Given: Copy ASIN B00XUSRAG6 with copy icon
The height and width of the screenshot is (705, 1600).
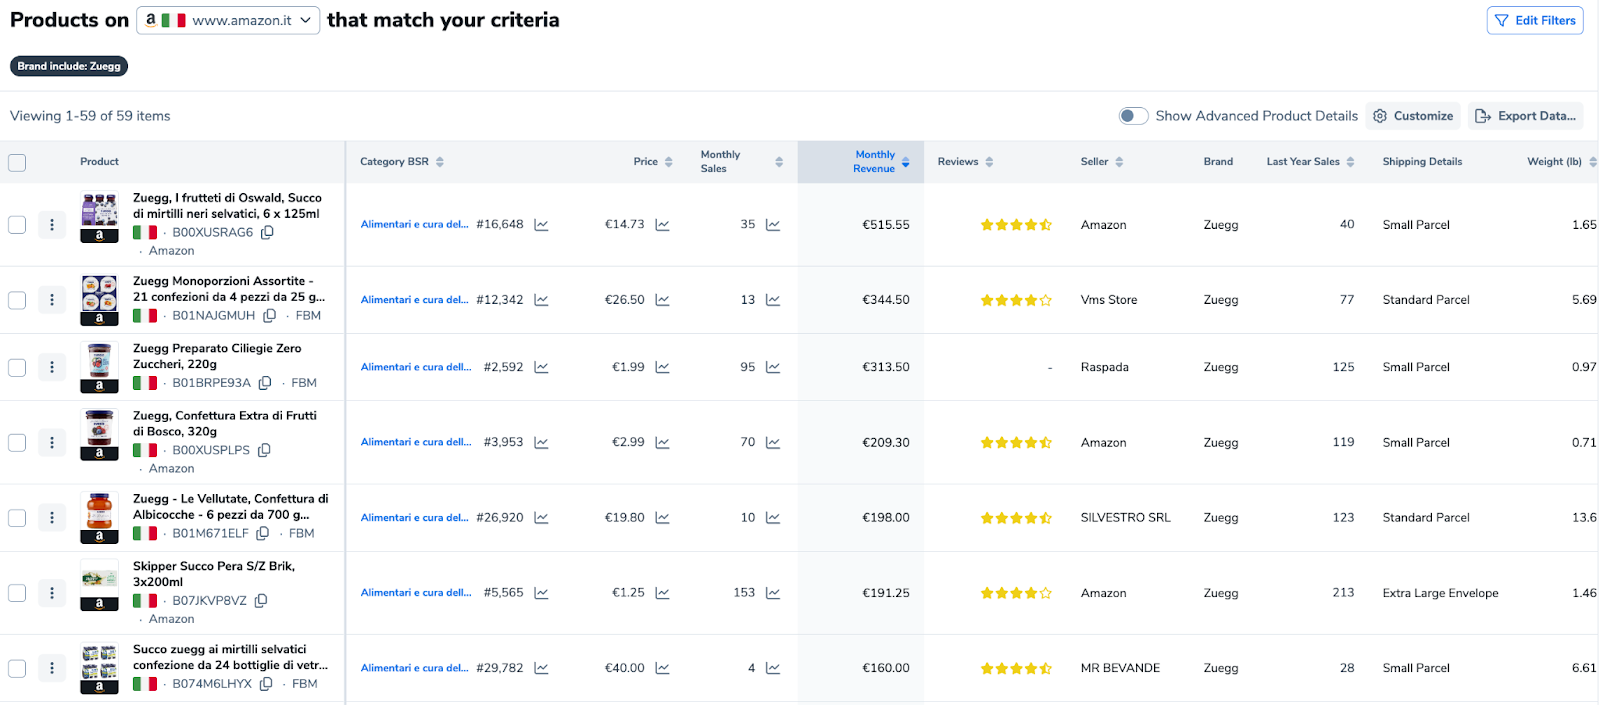Looking at the screenshot, I should tap(267, 232).
